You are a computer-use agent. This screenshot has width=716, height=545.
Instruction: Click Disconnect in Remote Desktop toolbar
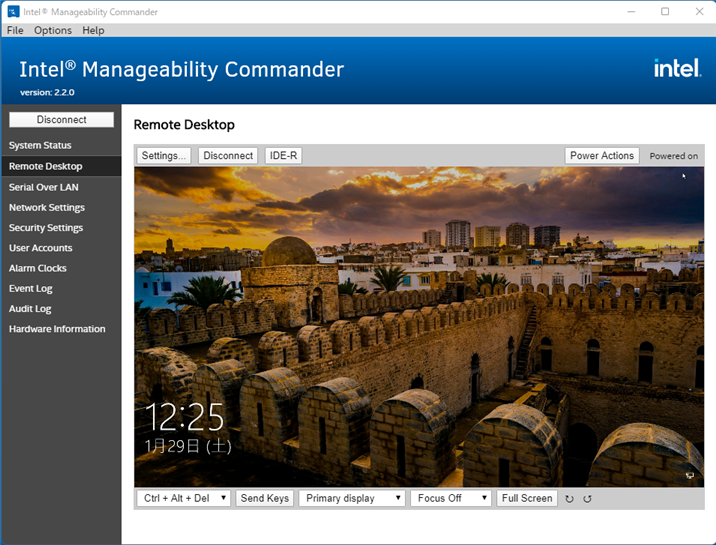(228, 156)
